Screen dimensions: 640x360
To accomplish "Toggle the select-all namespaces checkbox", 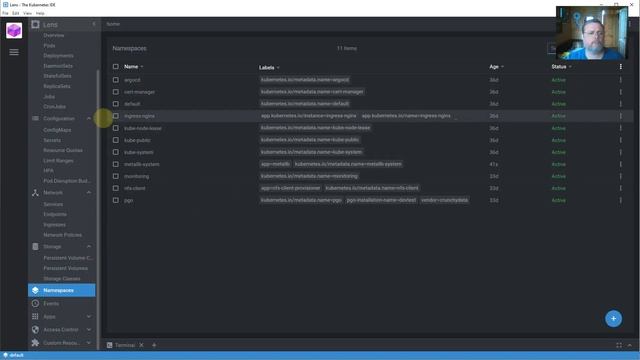I will [116, 67].
